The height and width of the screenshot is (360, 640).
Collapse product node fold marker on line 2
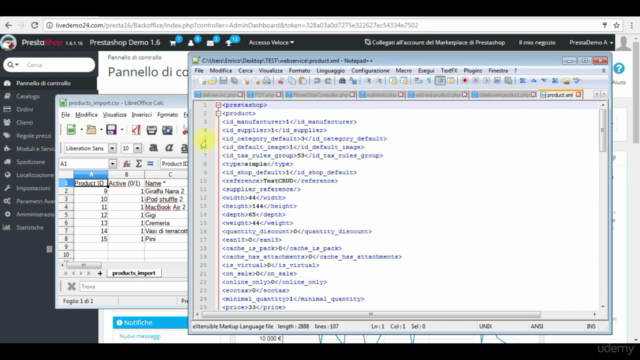tap(218, 113)
